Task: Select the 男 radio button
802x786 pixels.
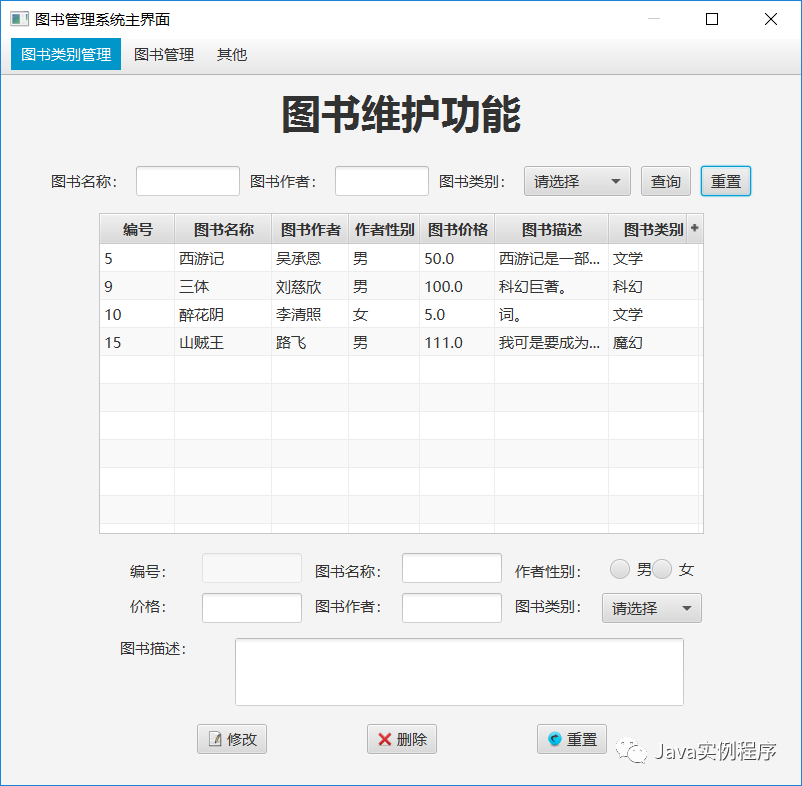Action: click(619, 569)
